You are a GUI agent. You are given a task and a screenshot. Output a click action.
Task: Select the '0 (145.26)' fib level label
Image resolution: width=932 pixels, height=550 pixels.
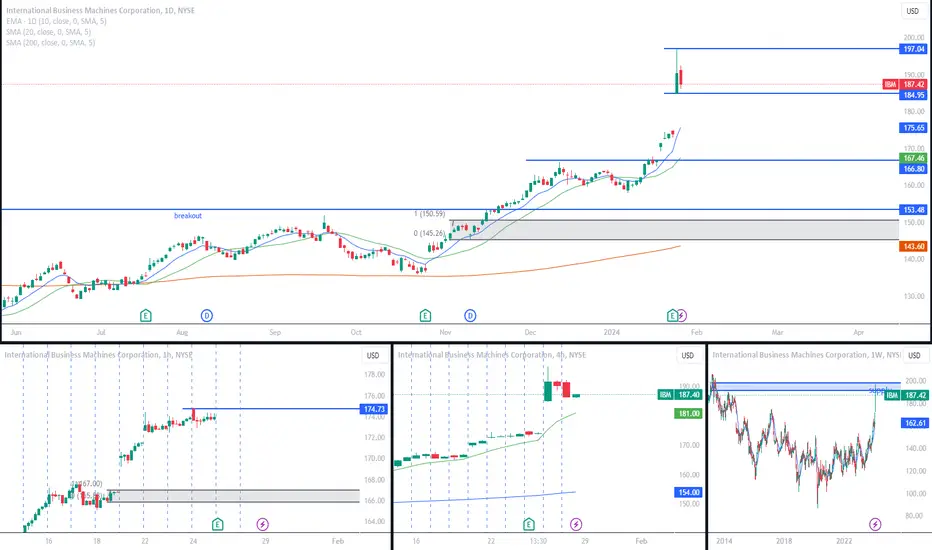tap(429, 234)
